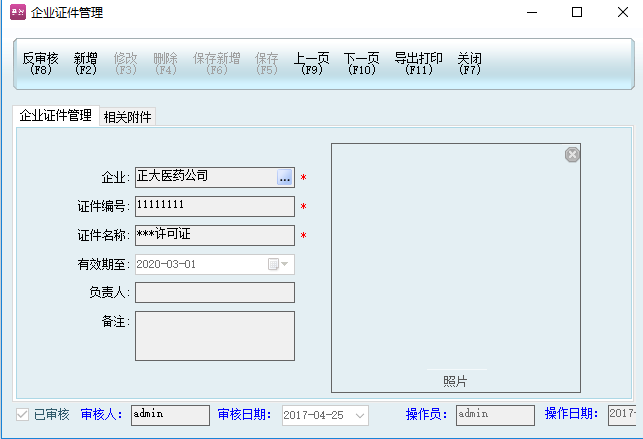
Task: Toggle the 已审核 checkbox
Action: click(22, 415)
